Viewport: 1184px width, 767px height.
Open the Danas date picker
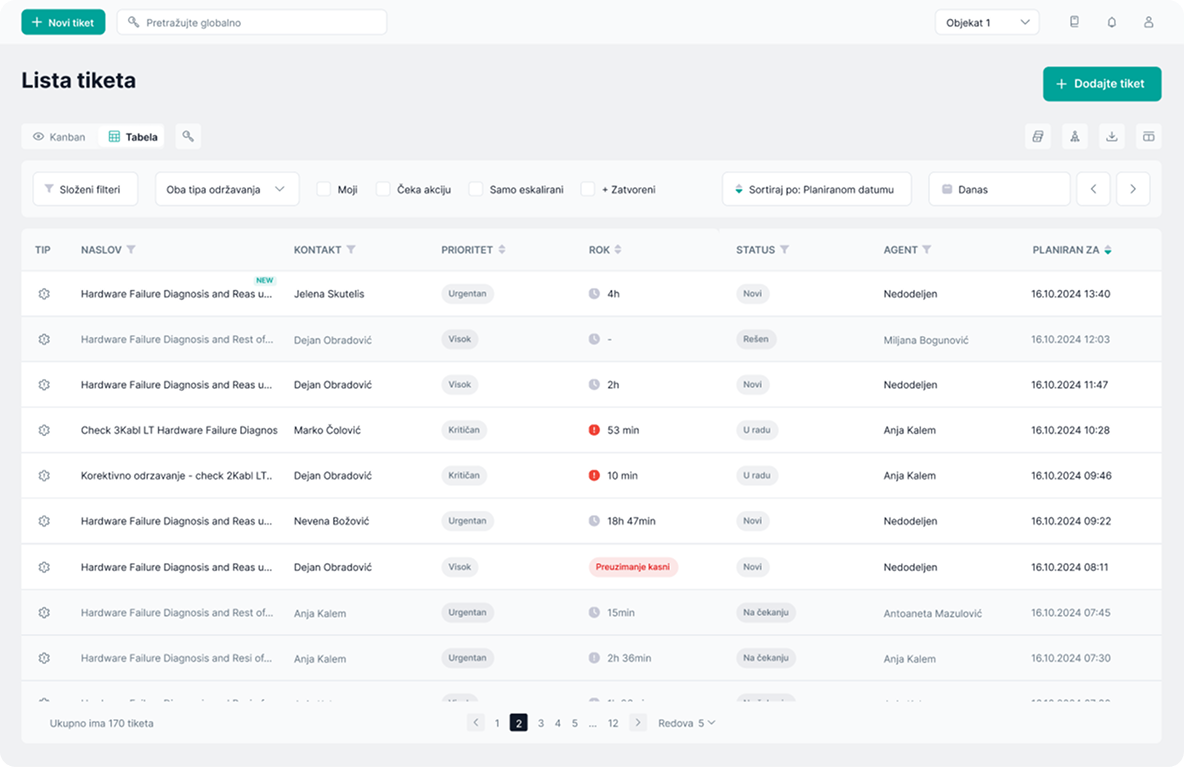(x=1000, y=189)
